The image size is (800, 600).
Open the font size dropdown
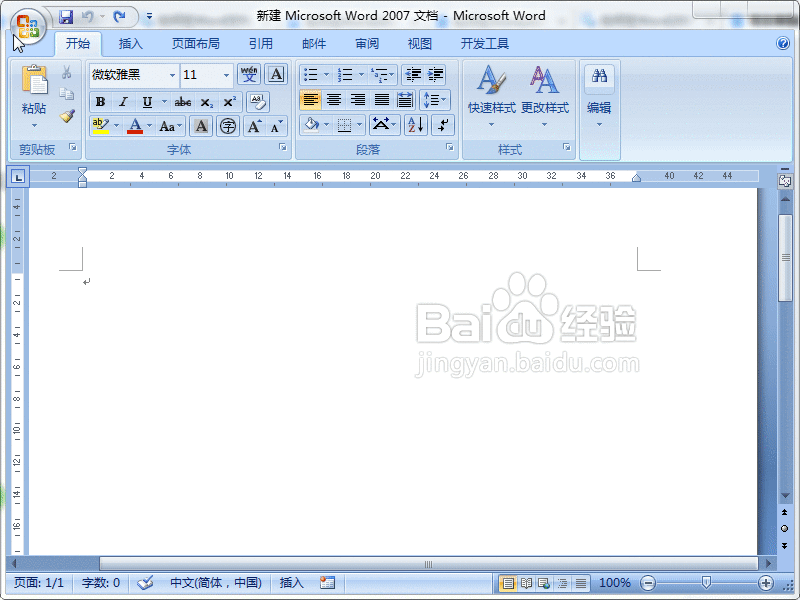226,75
